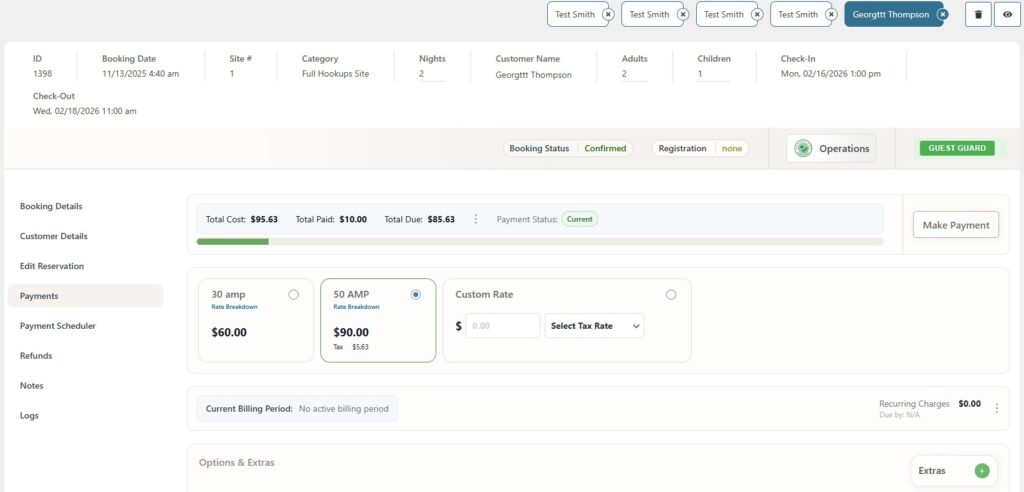Select the 30 amp rate radio

pos(293,295)
